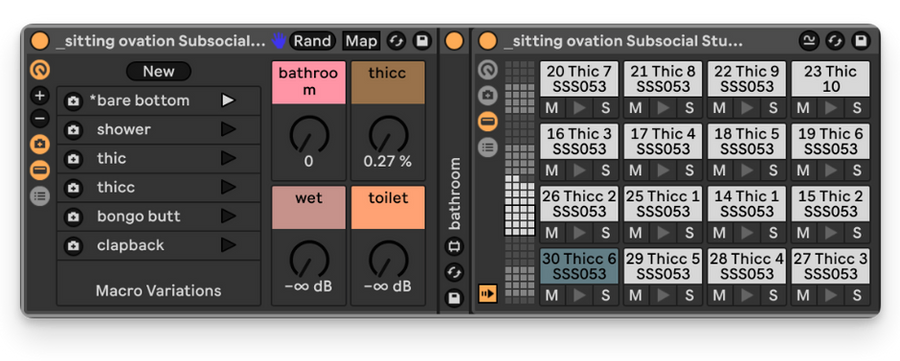Select the 14 Thic 1 pad
This screenshot has height=361, width=900.
[747, 204]
